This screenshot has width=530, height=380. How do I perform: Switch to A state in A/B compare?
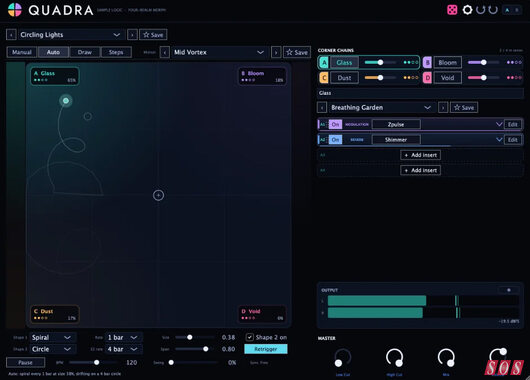pos(507,10)
